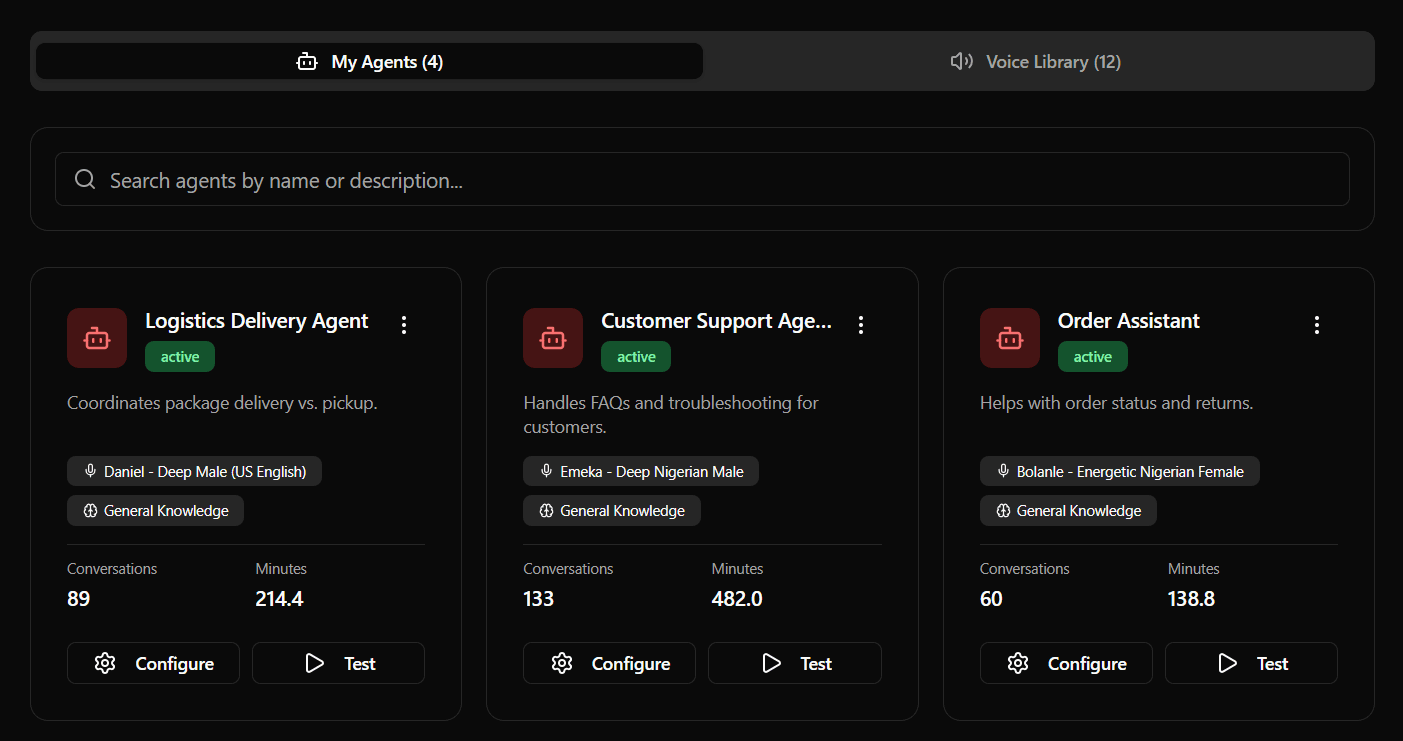This screenshot has width=1403, height=741.
Task: Open Logistics Delivery Agent three-dot menu
Action: [x=404, y=324]
